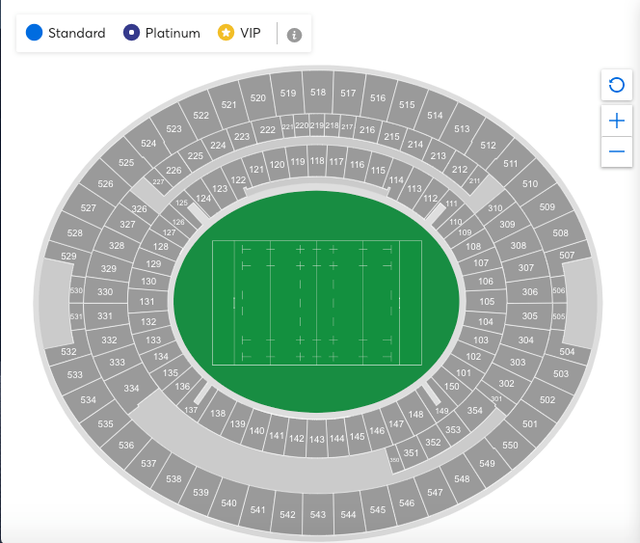Select section 543 in the top tier
This screenshot has height=543, width=640.
(x=318, y=514)
